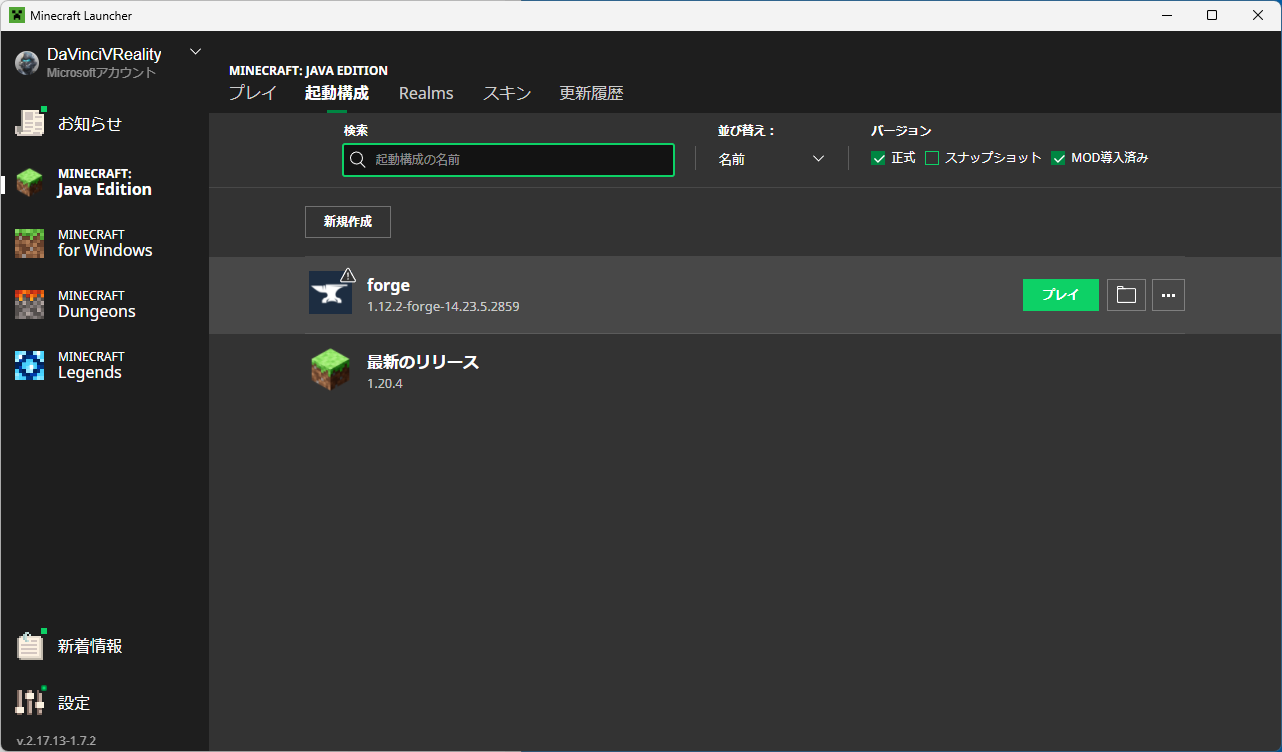Click the green プレイ button for forge
Viewport: 1282px width, 752px height.
coord(1060,295)
